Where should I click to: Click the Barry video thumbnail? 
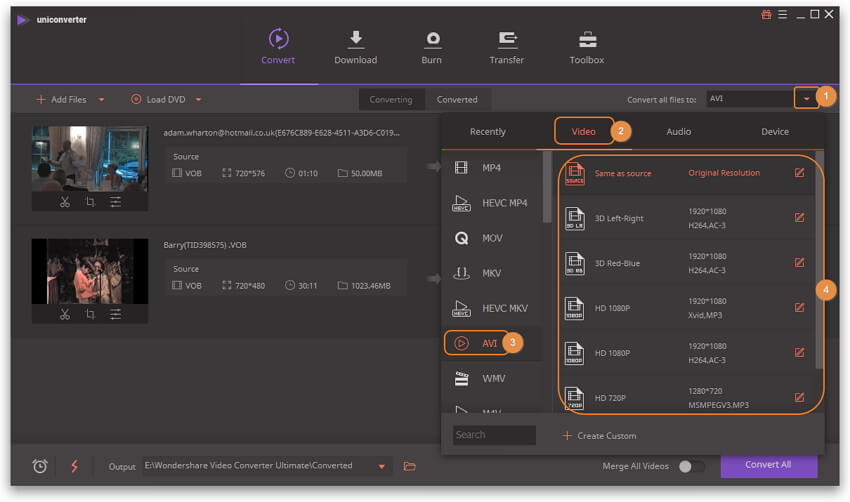click(x=89, y=271)
